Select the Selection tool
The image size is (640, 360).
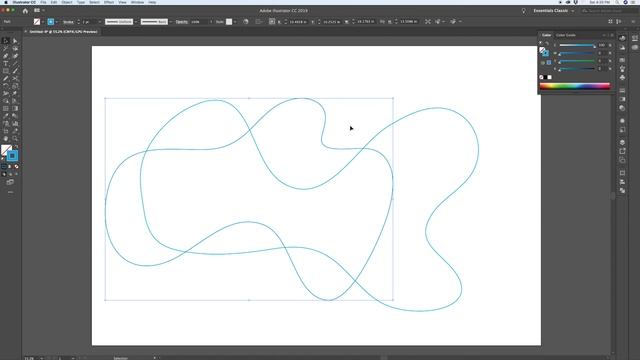pyautogui.click(x=6, y=41)
